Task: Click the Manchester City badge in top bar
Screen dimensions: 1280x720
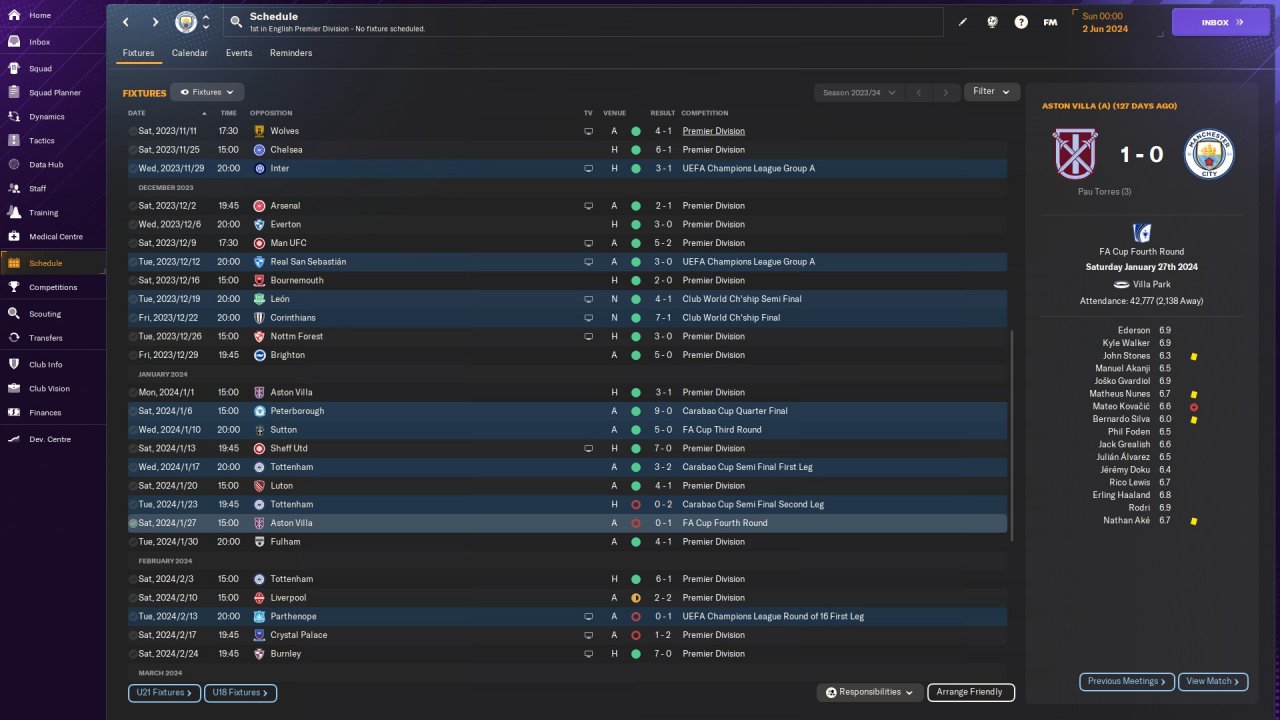Action: [186, 22]
